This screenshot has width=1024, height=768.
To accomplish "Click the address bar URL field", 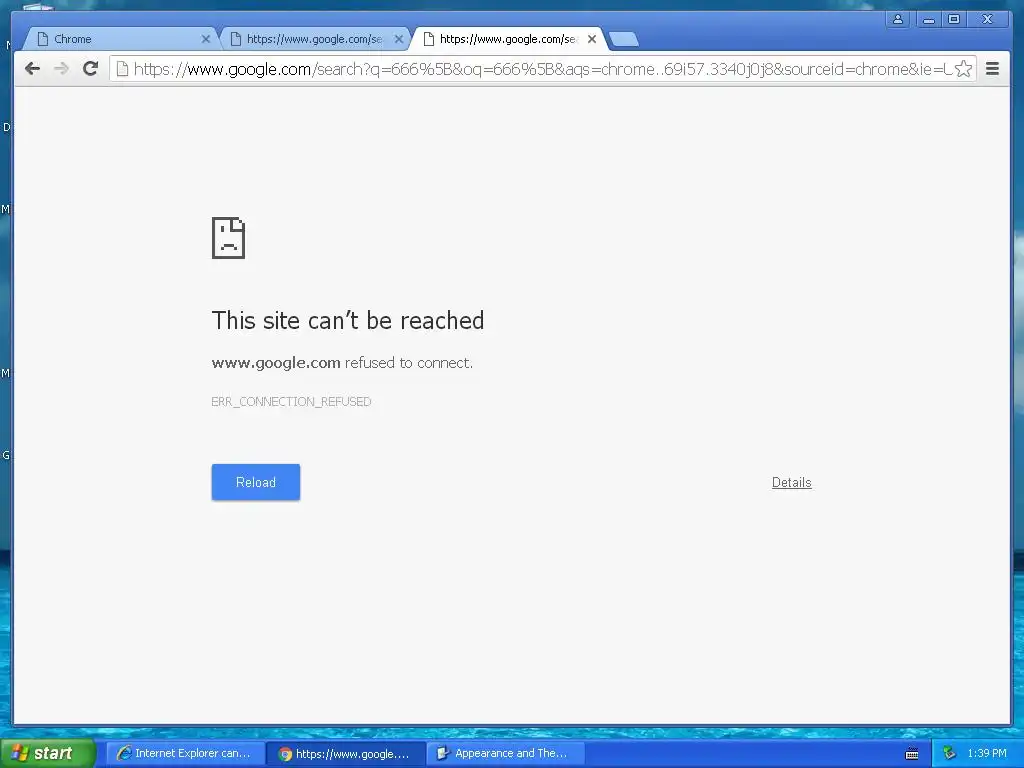I will 542,69.
